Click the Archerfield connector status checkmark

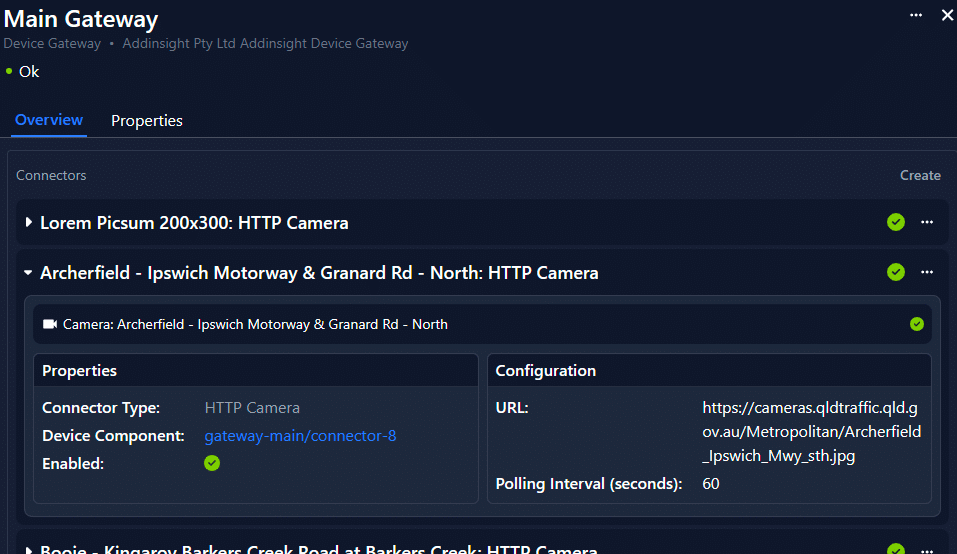tap(896, 272)
